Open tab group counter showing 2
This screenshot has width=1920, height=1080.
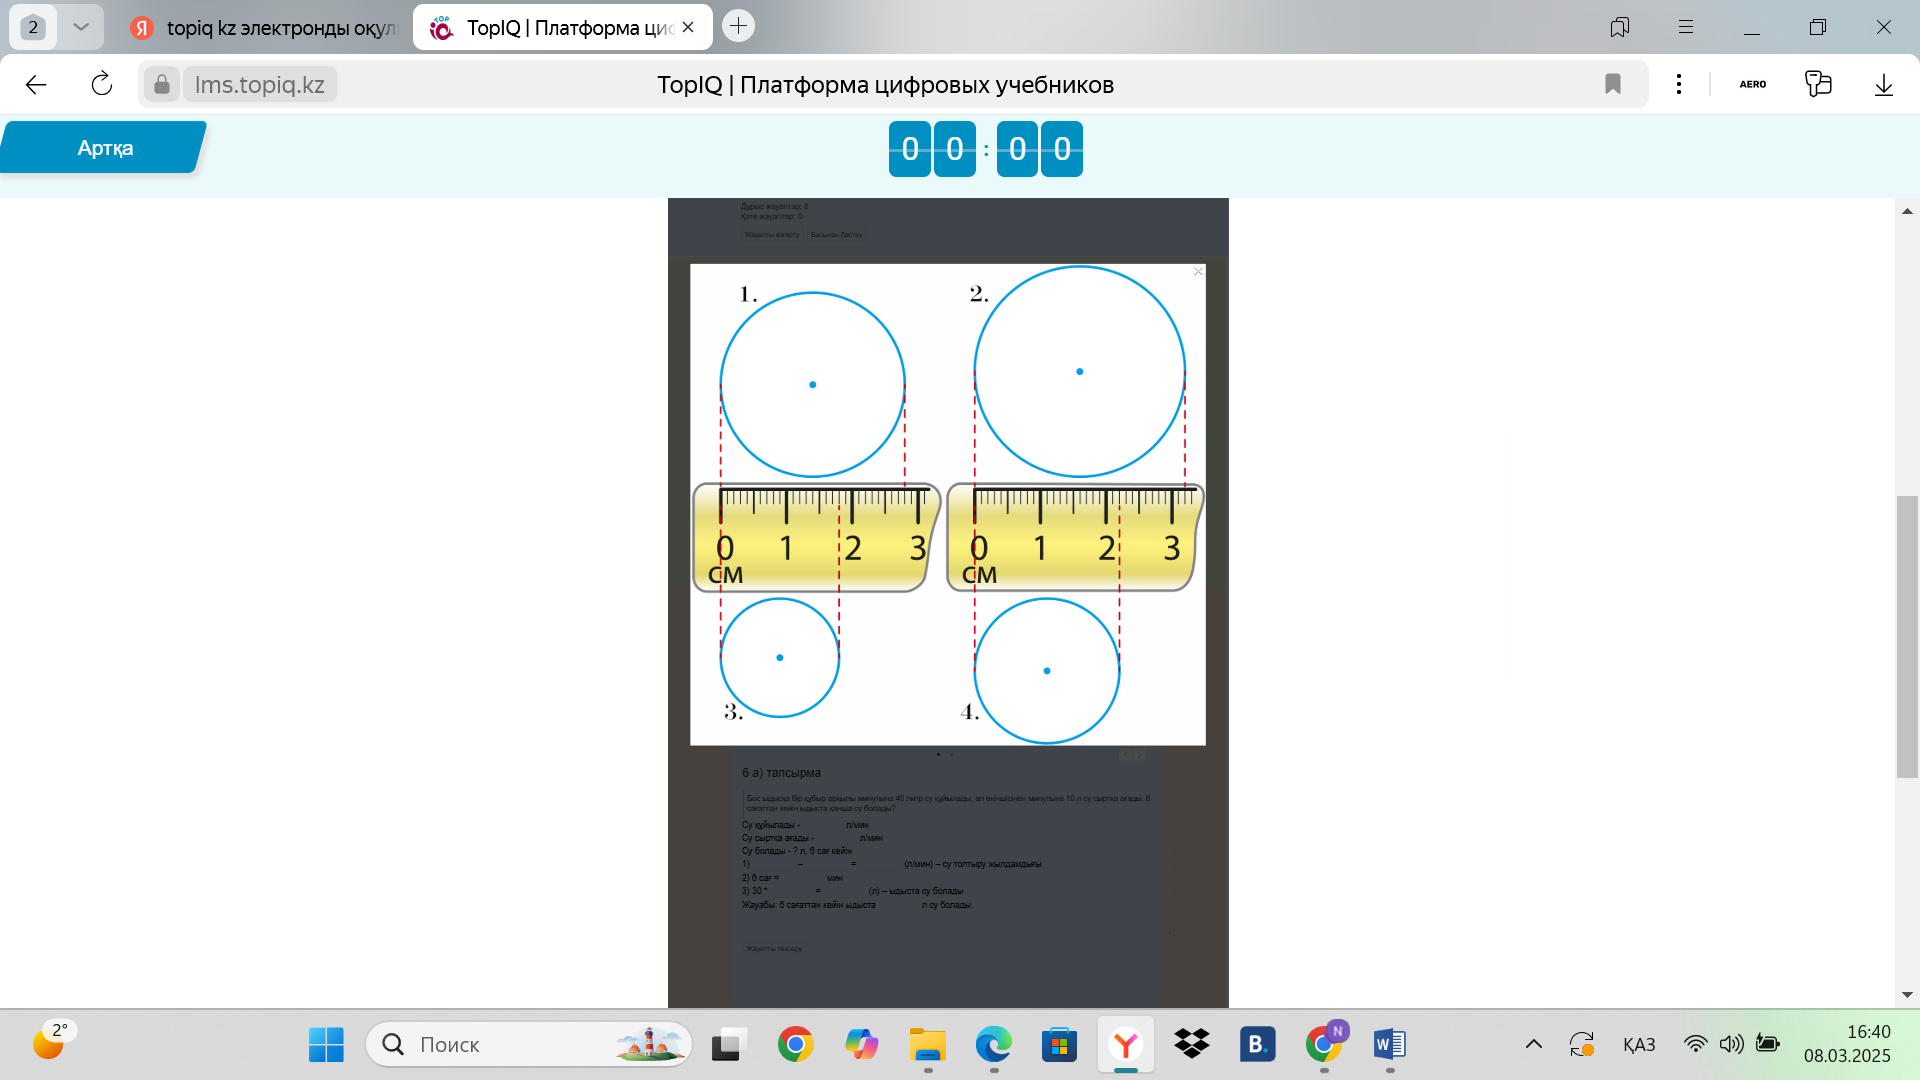[33, 27]
